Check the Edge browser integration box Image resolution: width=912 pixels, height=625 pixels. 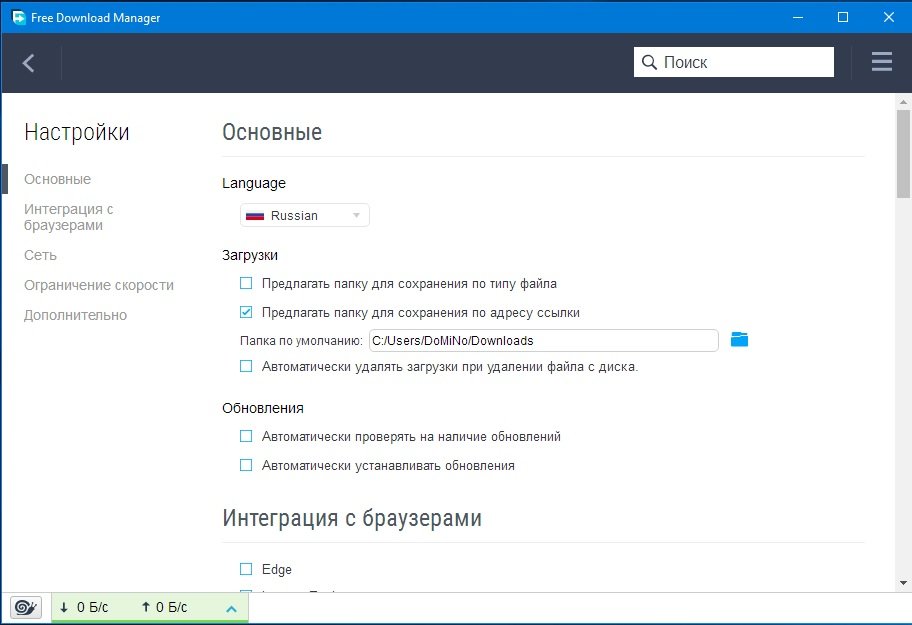(x=246, y=569)
